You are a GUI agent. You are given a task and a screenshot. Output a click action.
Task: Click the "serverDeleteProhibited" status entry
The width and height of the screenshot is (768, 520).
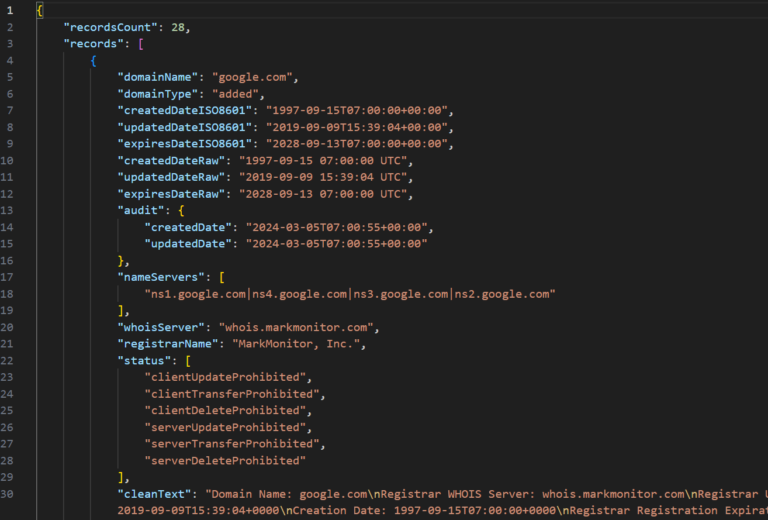coord(225,461)
